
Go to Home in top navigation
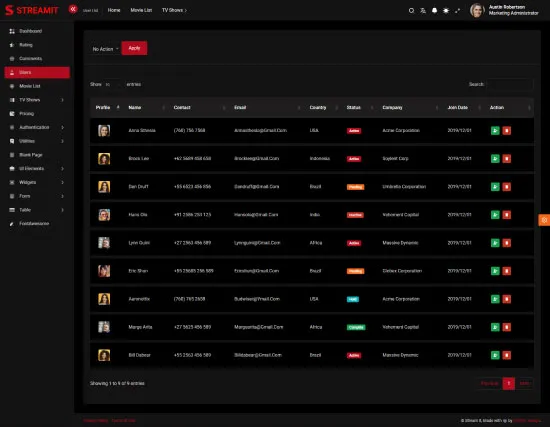tap(114, 10)
